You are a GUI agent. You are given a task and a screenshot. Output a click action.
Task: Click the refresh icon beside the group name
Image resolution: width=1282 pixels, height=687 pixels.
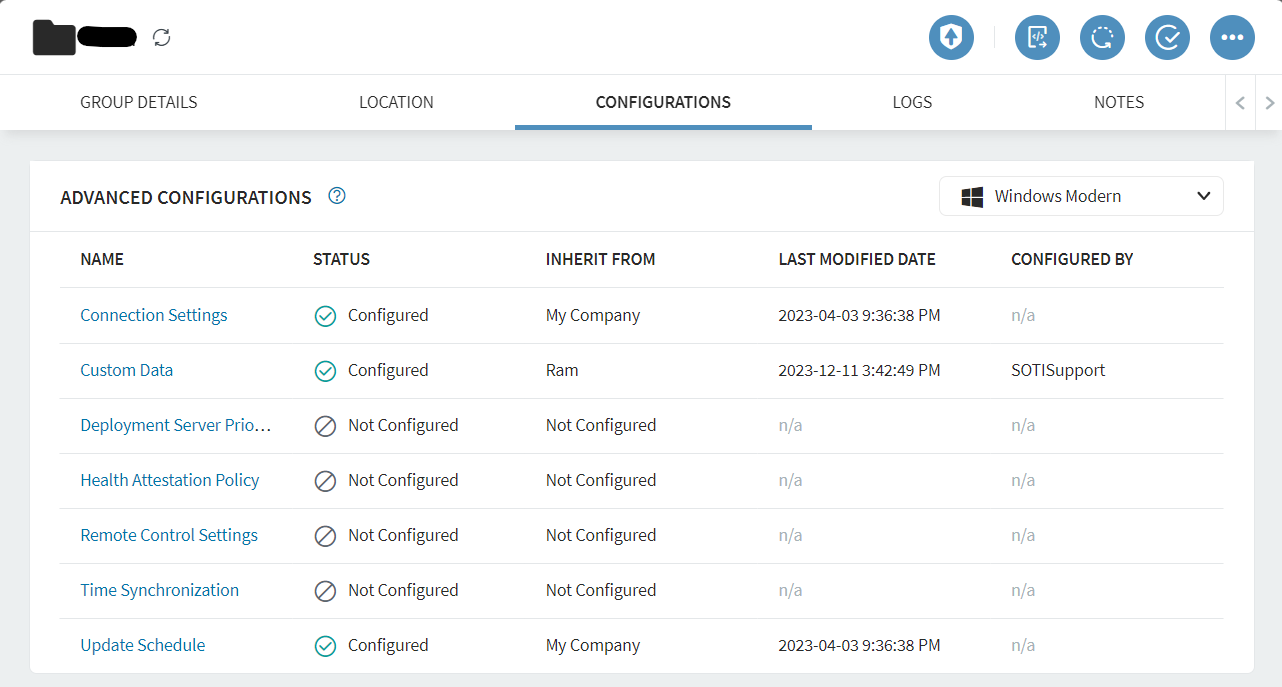[162, 38]
